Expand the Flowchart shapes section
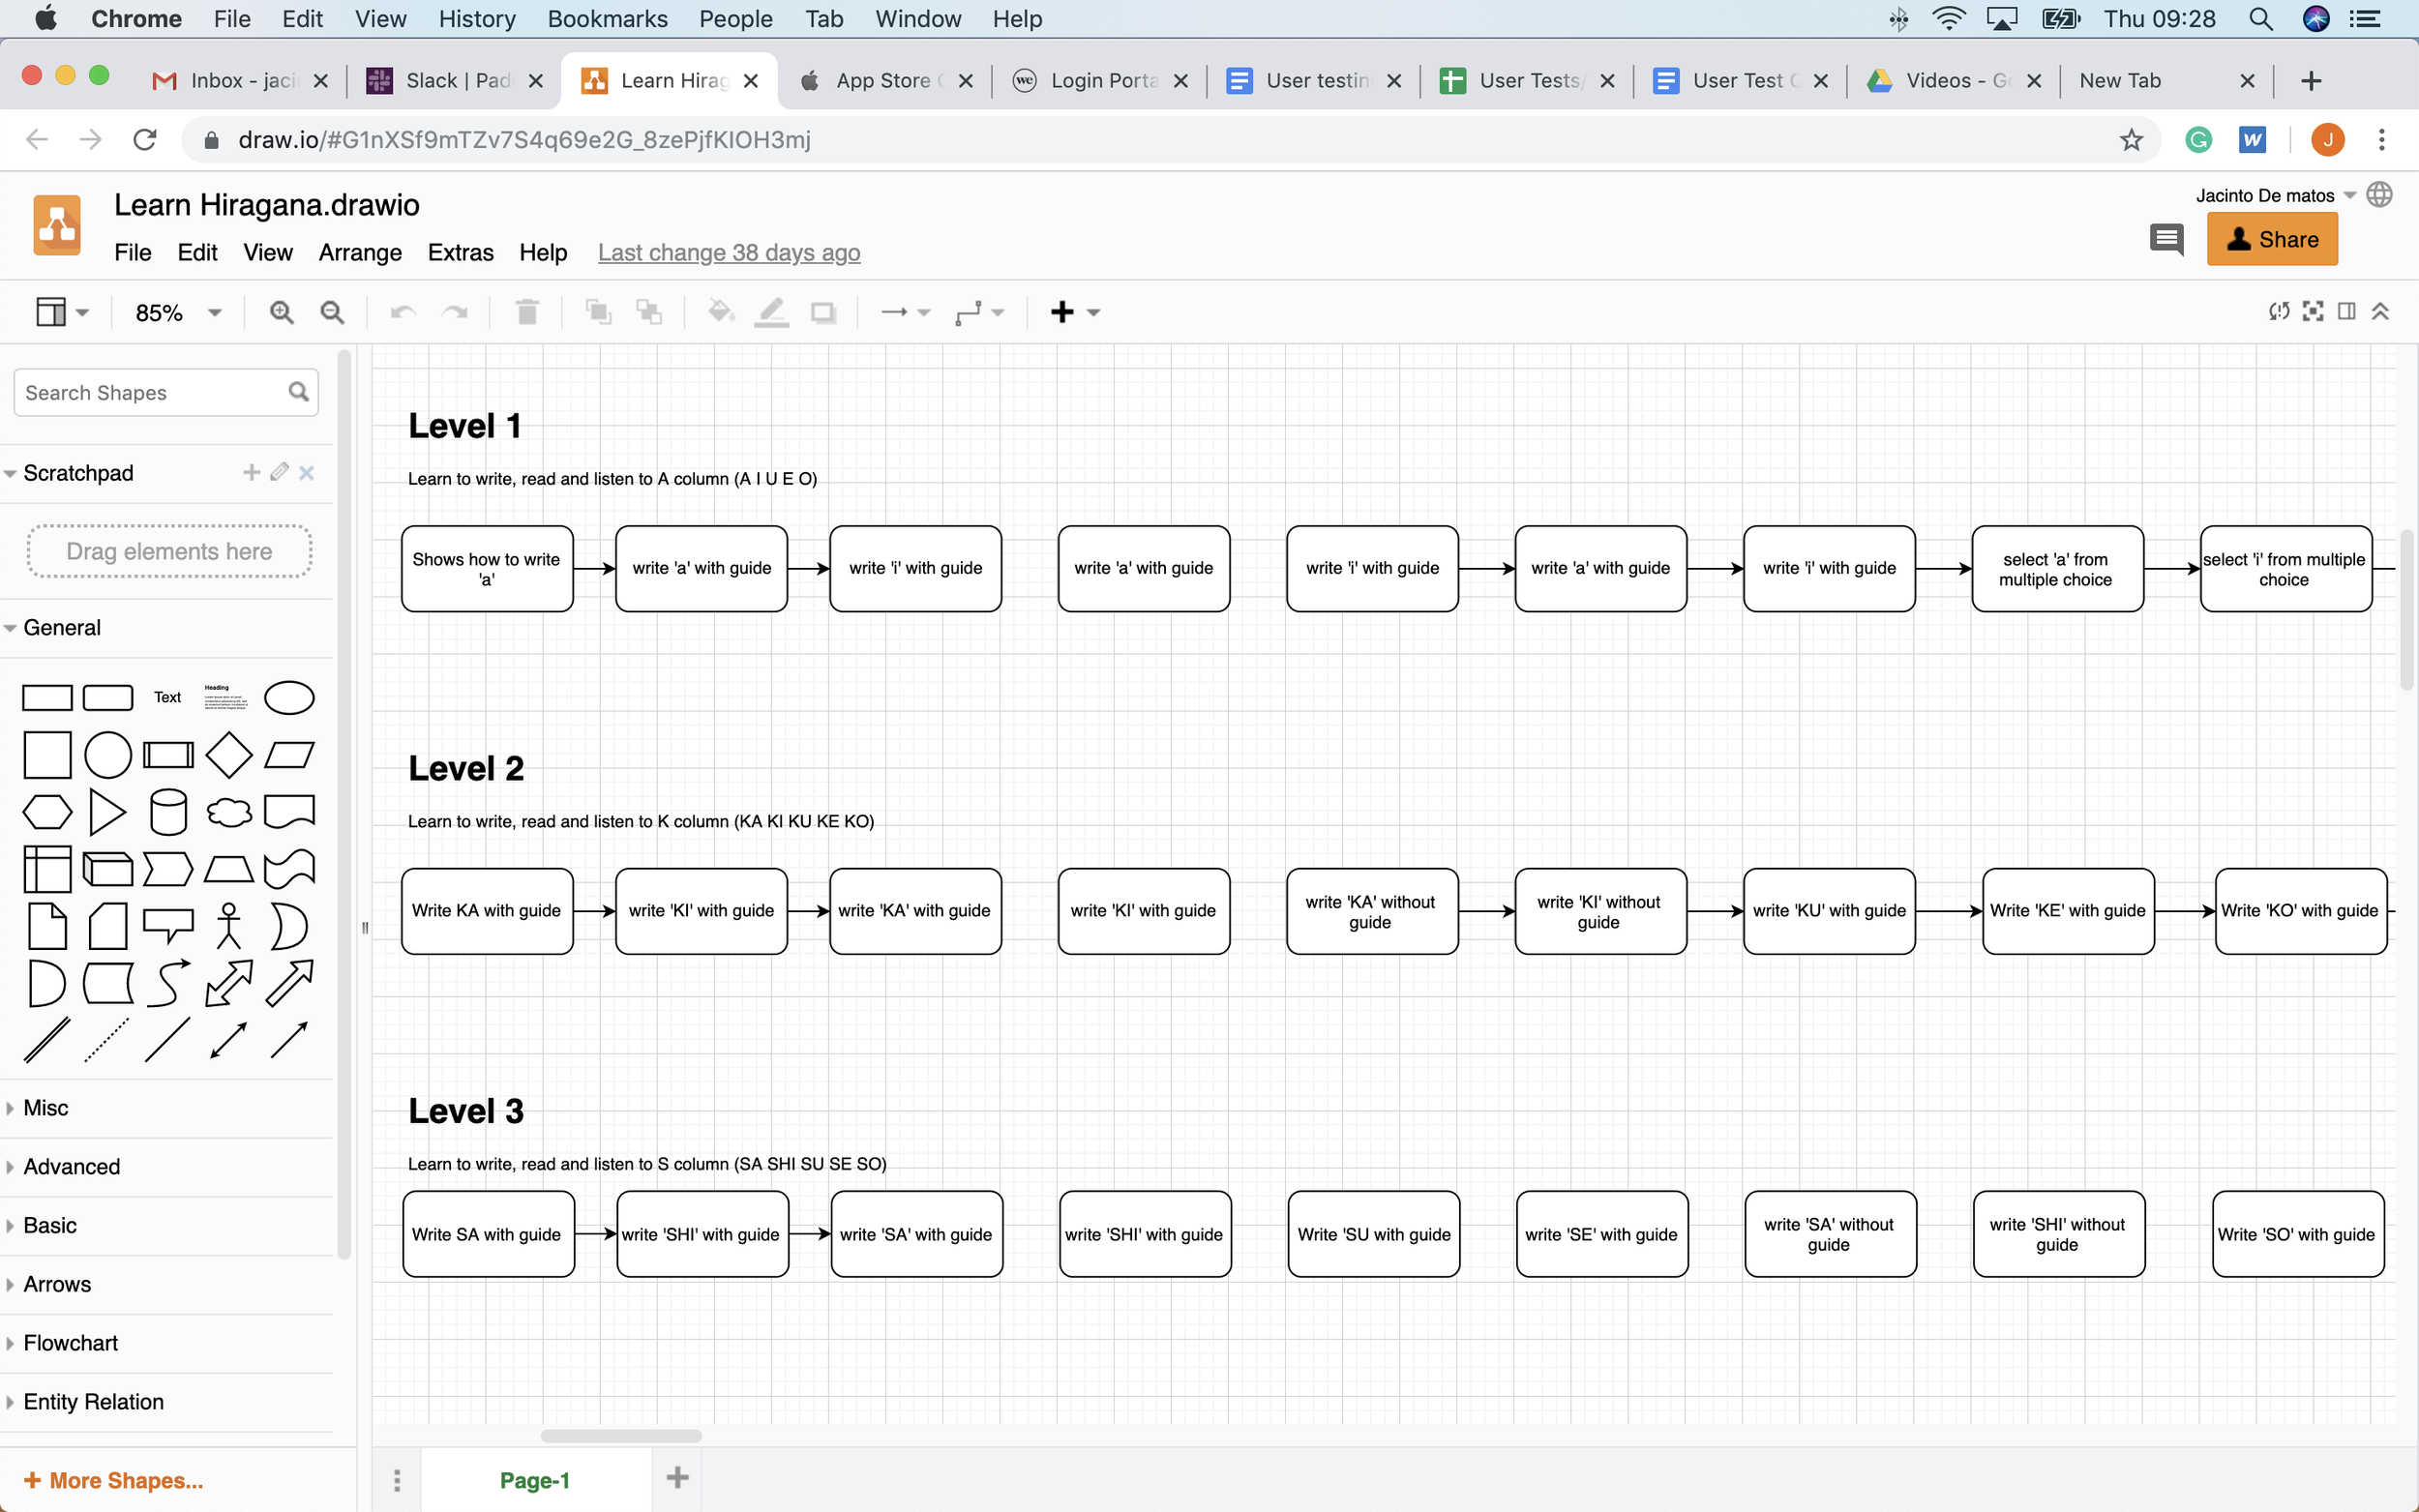Image resolution: width=2419 pixels, height=1512 pixels. point(70,1343)
